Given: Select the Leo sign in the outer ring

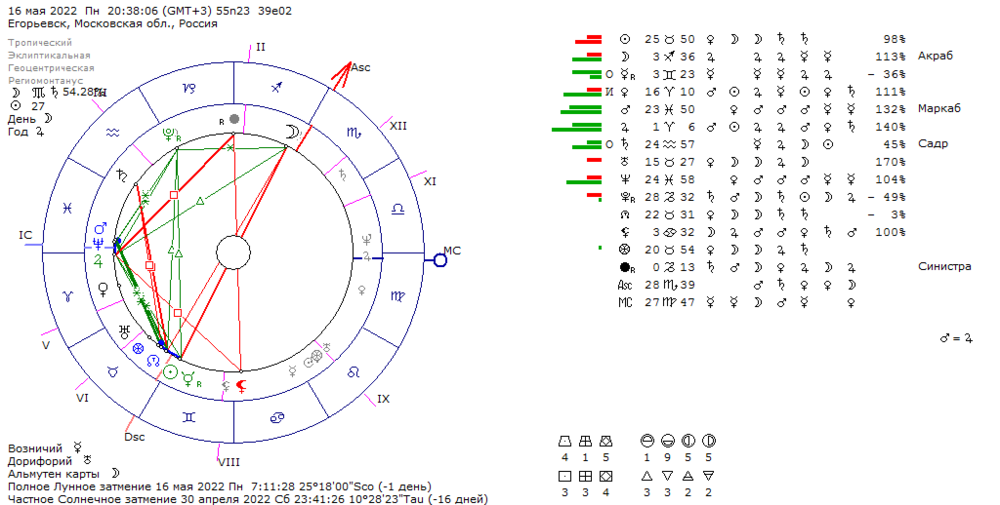Looking at the screenshot, I should pos(353,372).
